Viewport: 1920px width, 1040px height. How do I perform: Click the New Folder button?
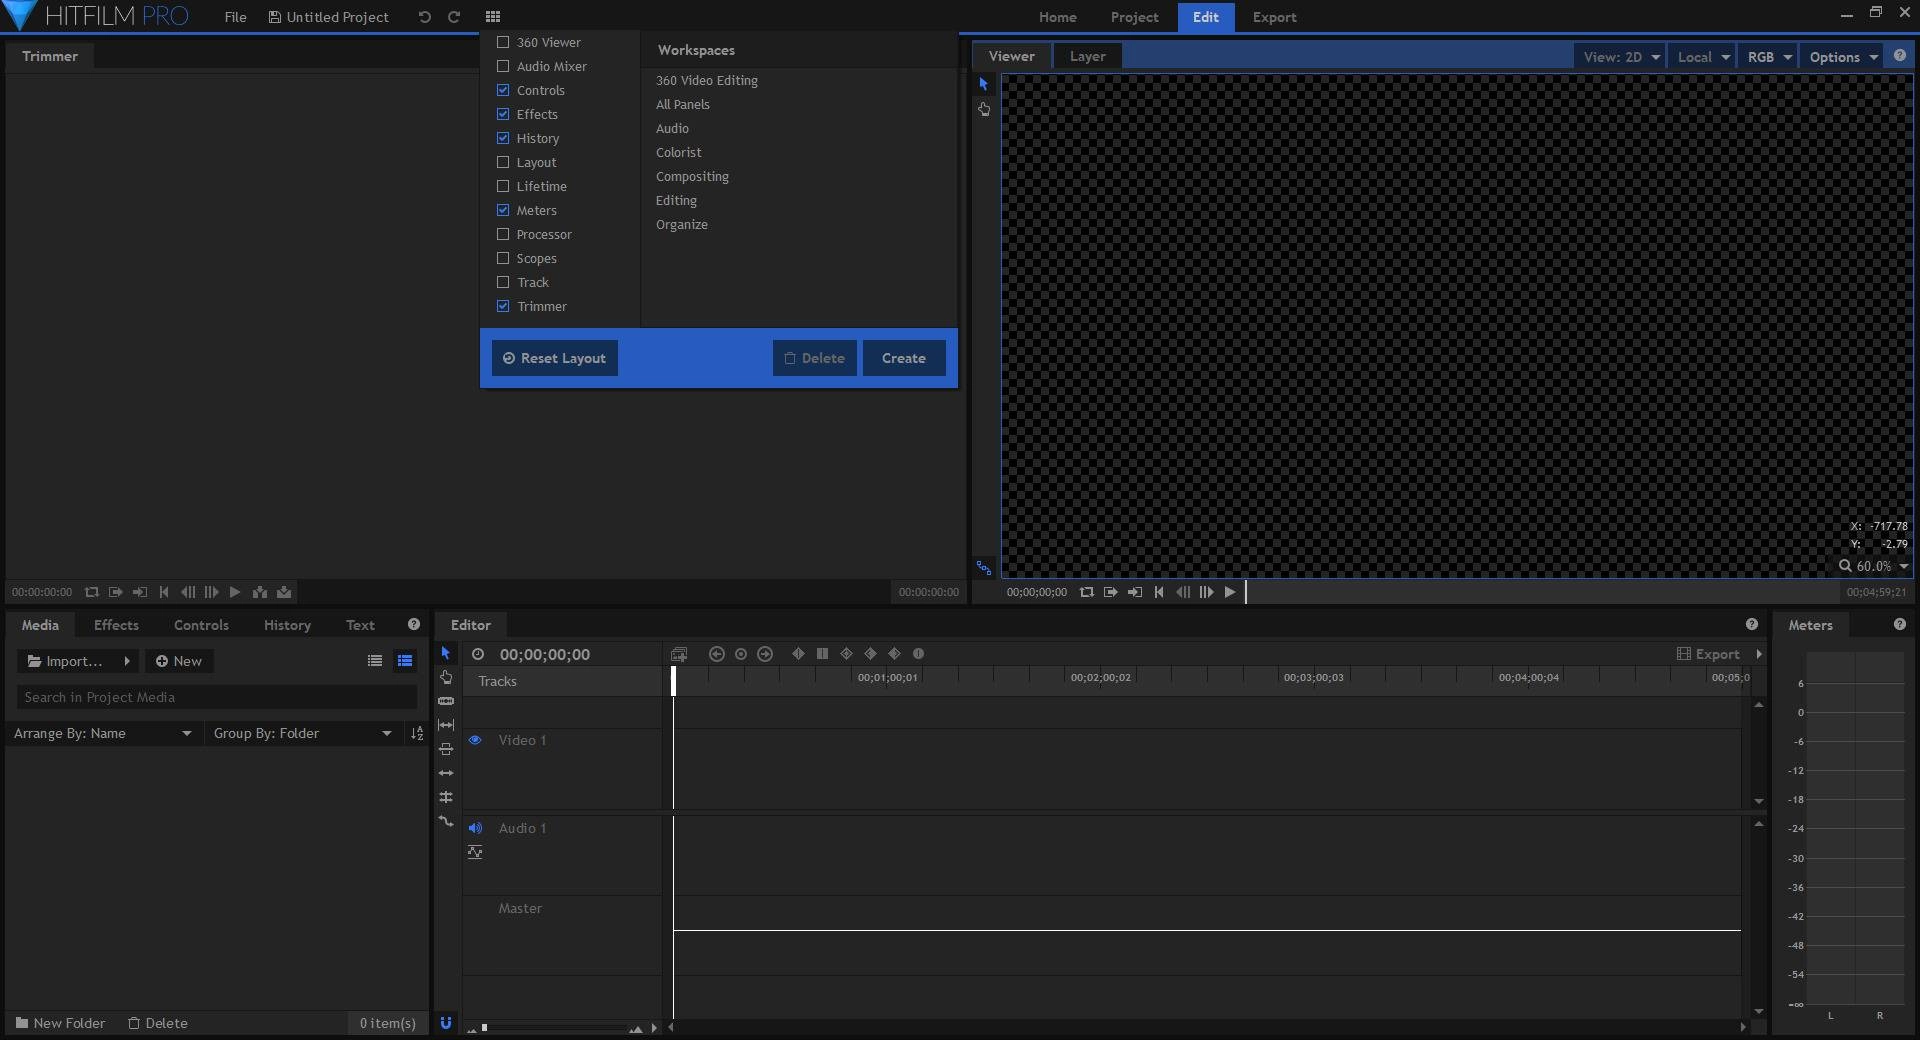60,1023
